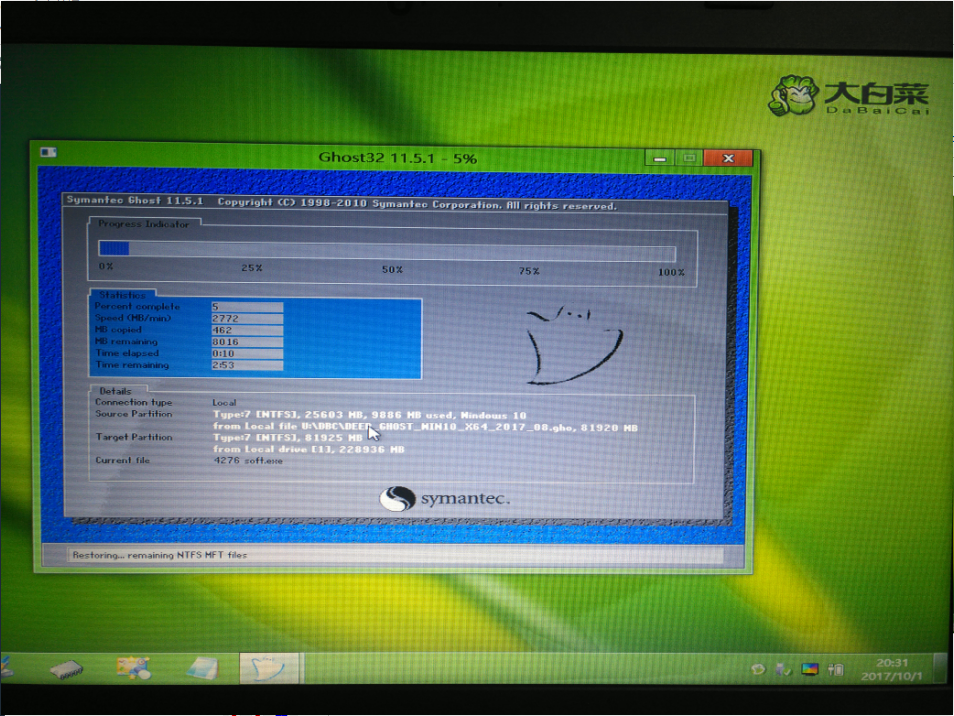Click the Restoring remaining NTFS MFT files status
This screenshot has width=954, height=716.
160,555
